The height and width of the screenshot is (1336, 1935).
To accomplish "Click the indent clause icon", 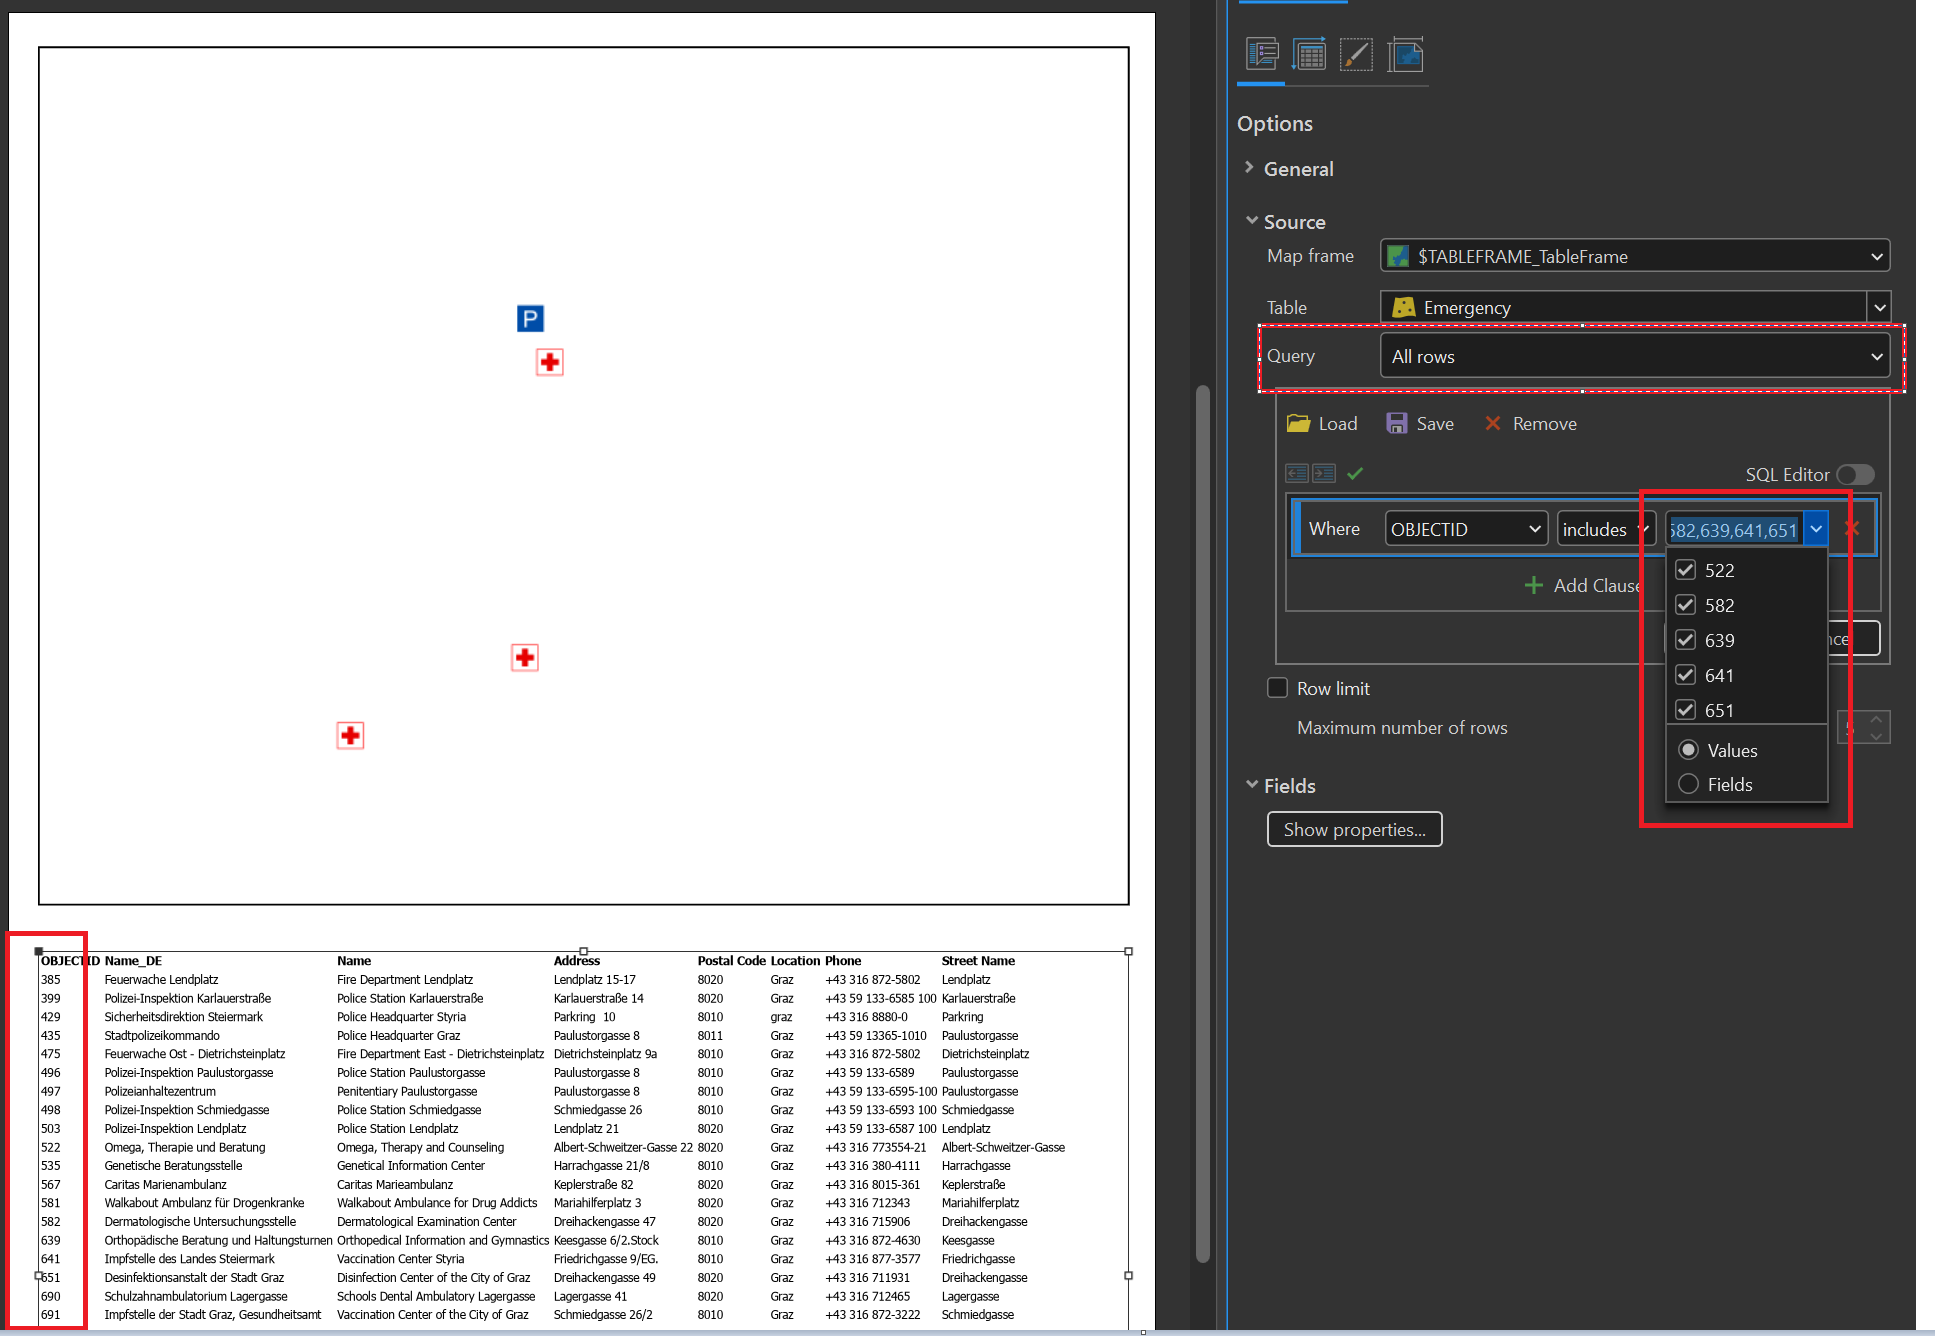I will coord(1324,473).
